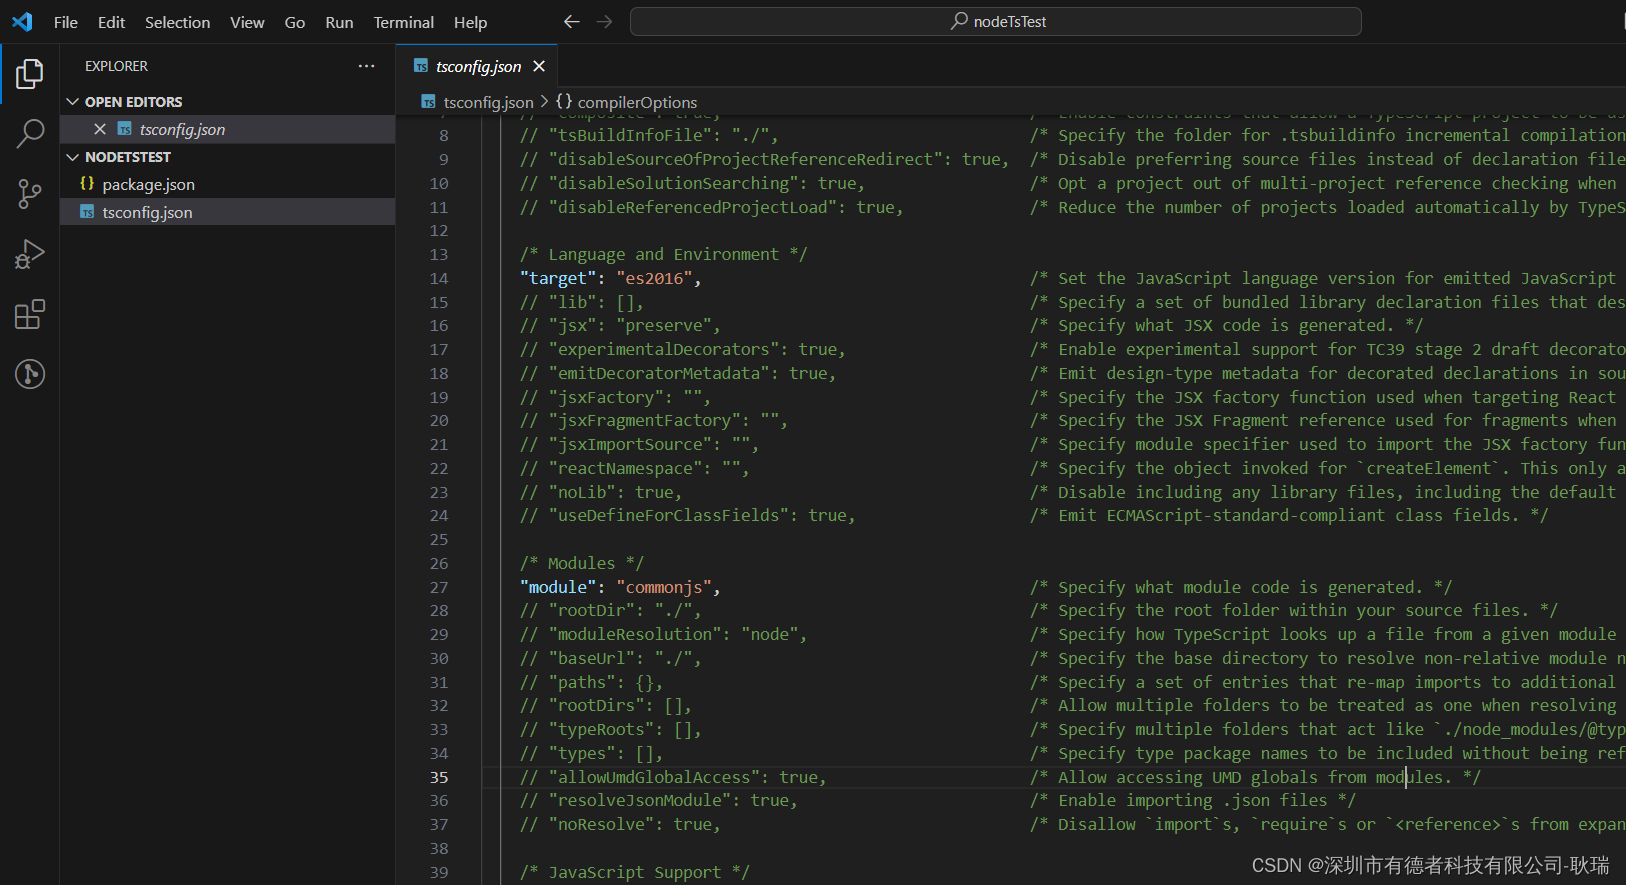The image size is (1626, 885).
Task: Open the Source Control view icon
Action: pyautogui.click(x=30, y=194)
